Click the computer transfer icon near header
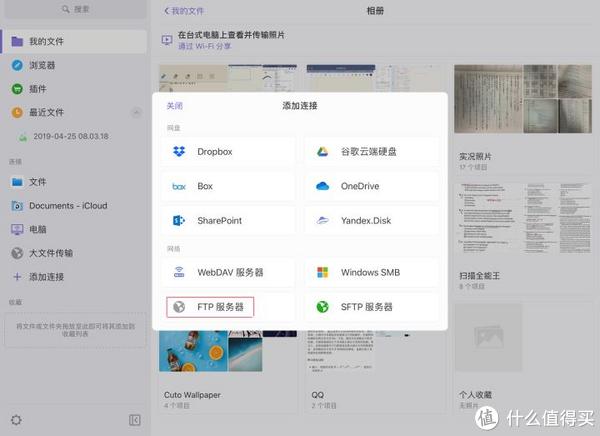Image resolution: width=600 pixels, height=436 pixels. click(x=167, y=40)
